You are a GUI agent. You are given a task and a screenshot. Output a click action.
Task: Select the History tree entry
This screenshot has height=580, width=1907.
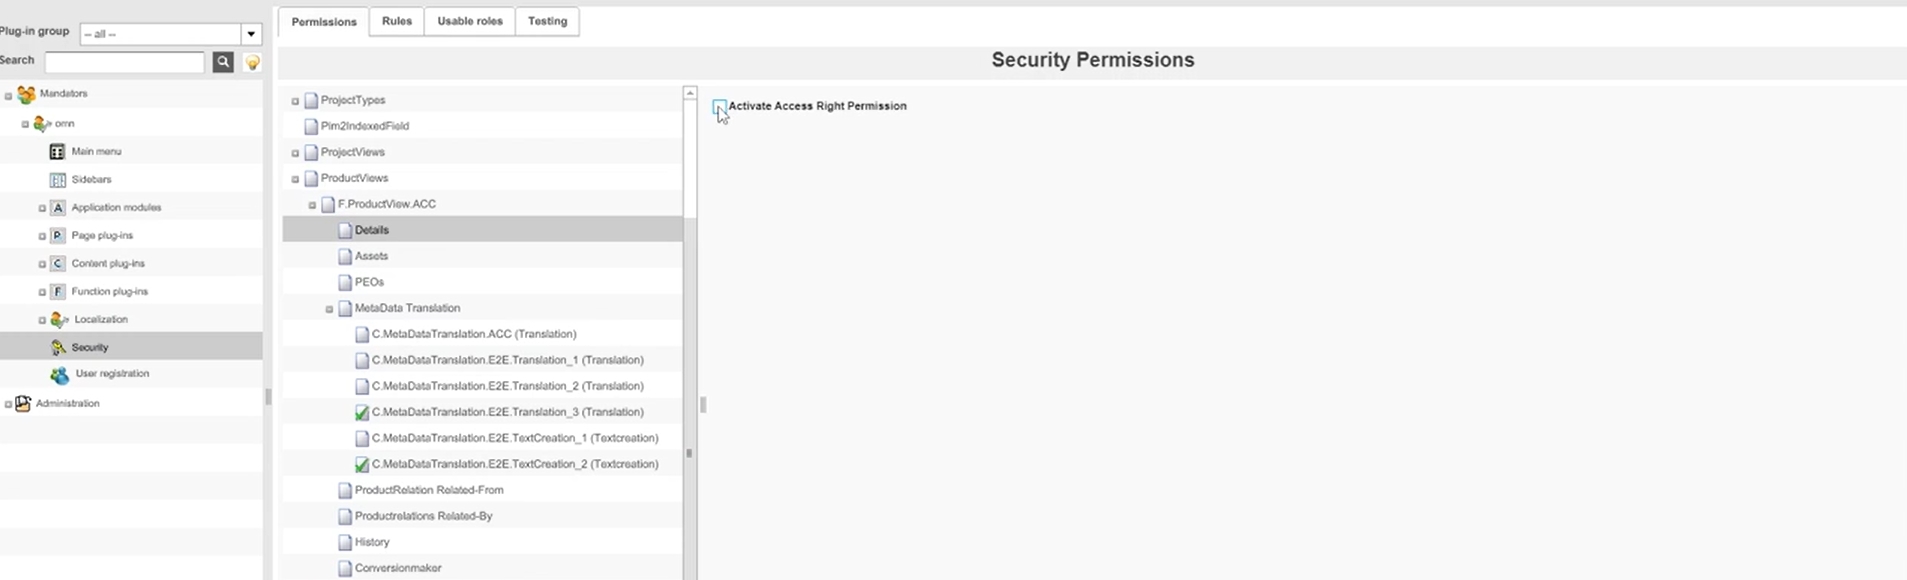[x=372, y=542]
